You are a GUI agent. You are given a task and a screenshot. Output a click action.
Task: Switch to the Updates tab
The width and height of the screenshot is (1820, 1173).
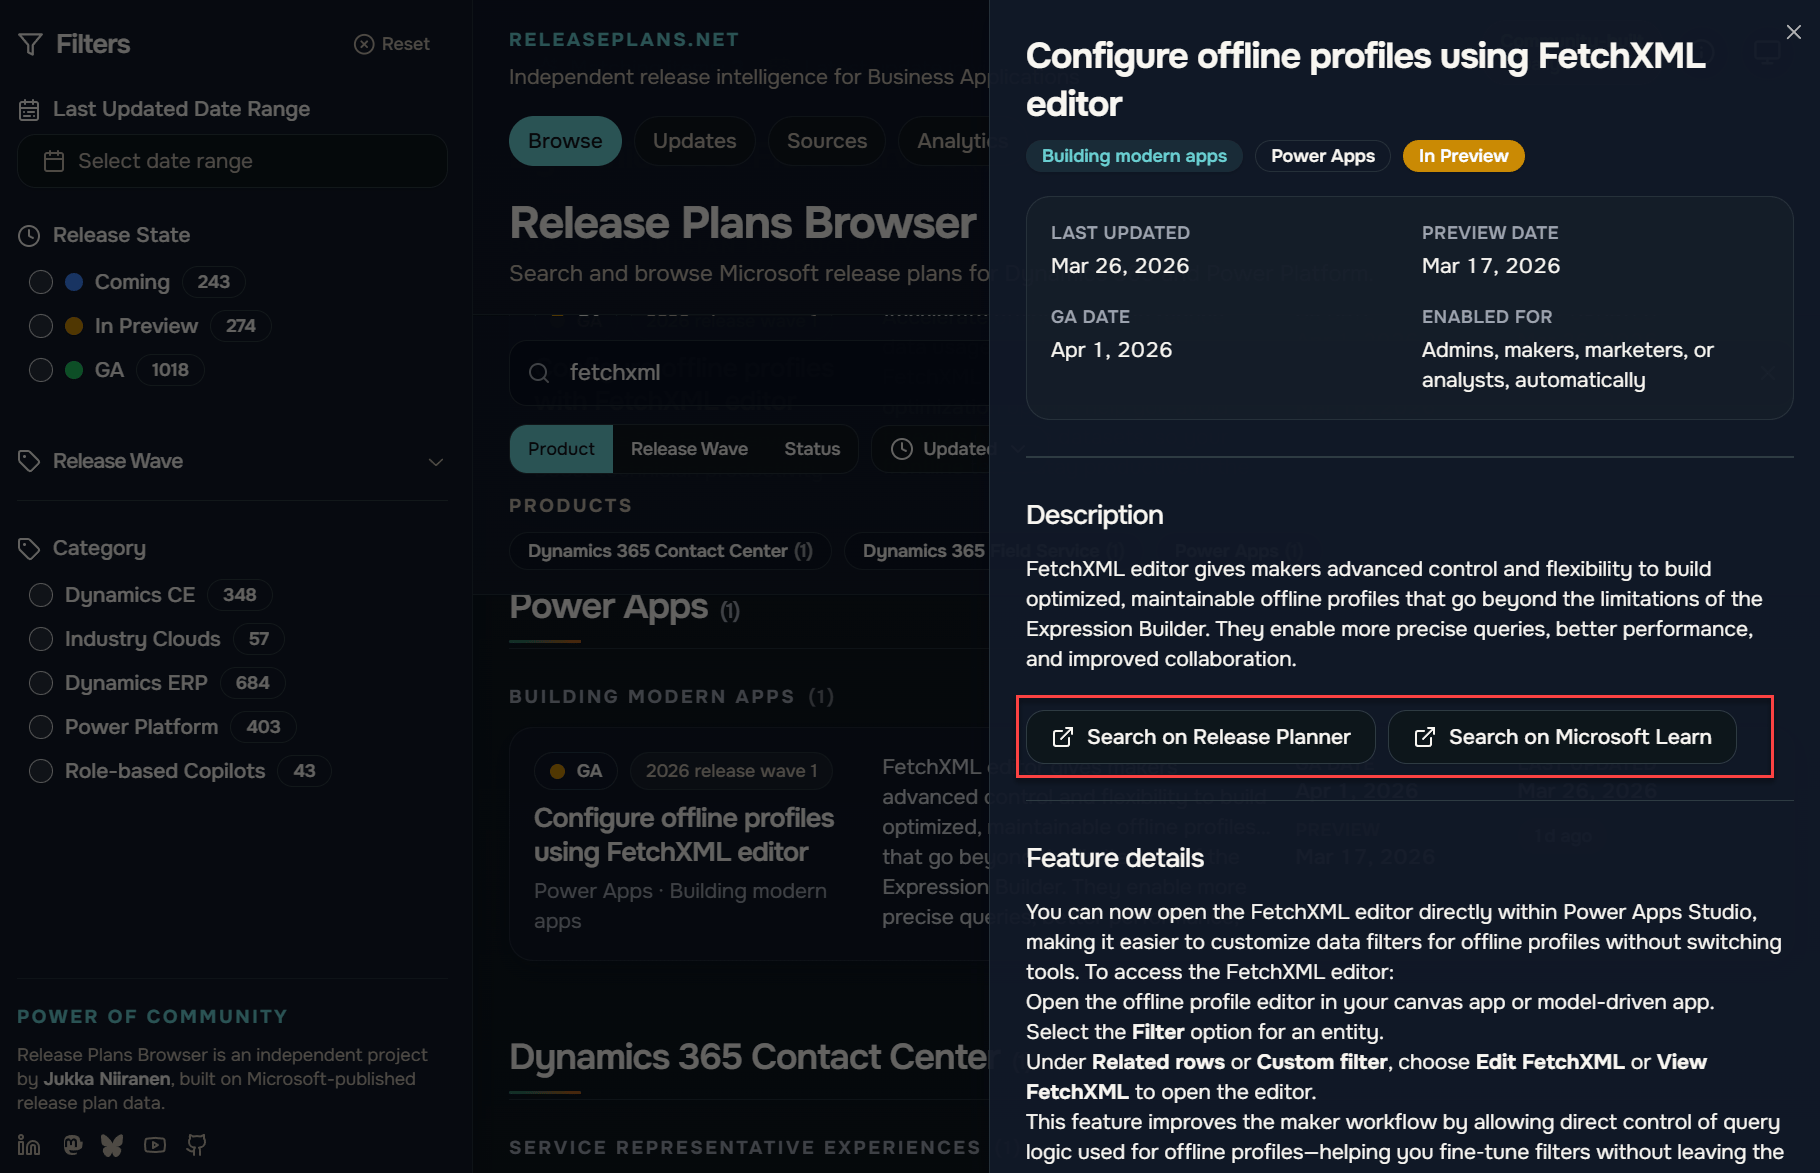pos(695,141)
